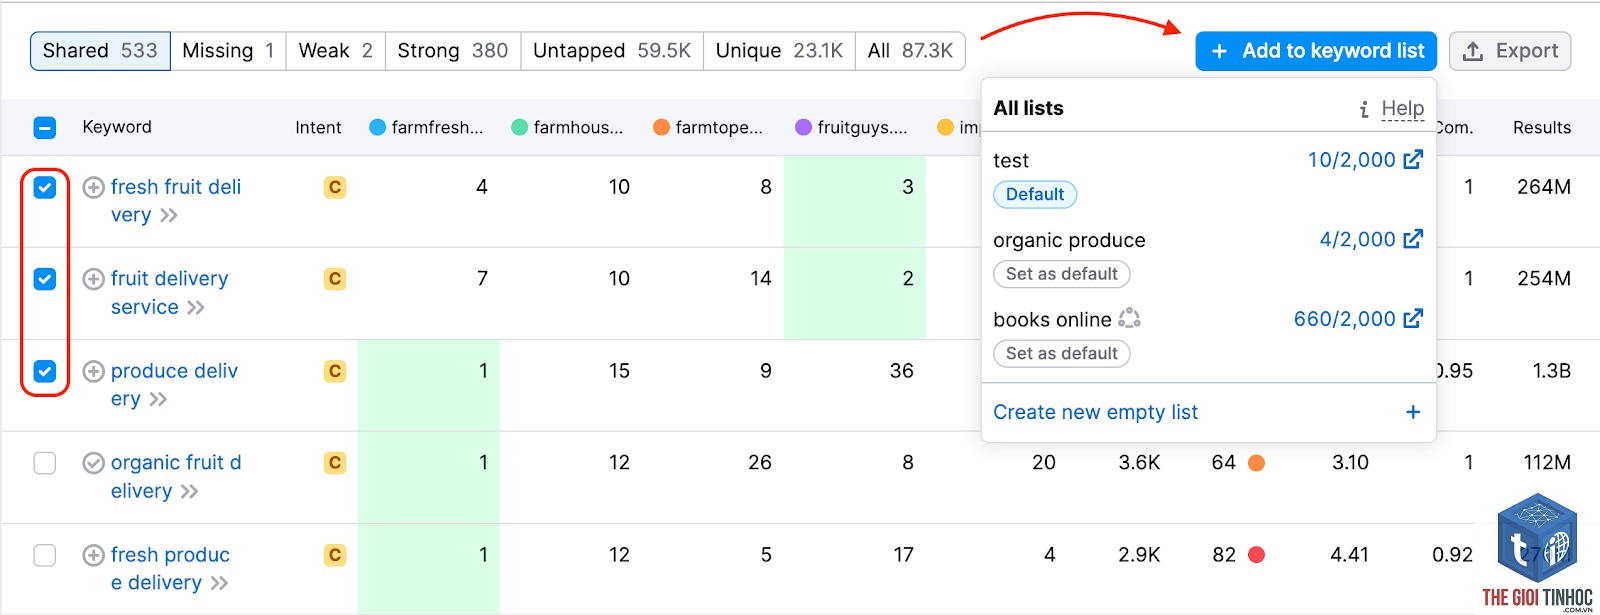Open 'test' list via external link icon
This screenshot has width=1600, height=615.
[x=1413, y=159]
